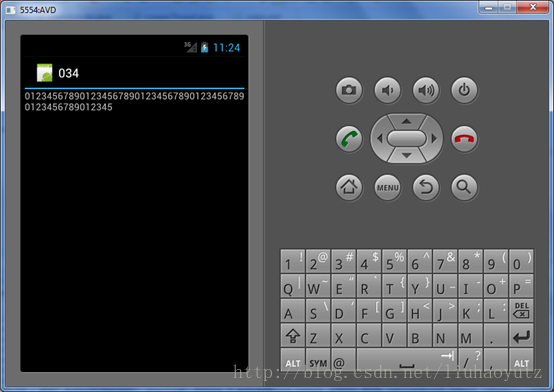Image resolution: width=554 pixels, height=392 pixels.
Task: Click the Shift arrow key
Action: click(292, 335)
